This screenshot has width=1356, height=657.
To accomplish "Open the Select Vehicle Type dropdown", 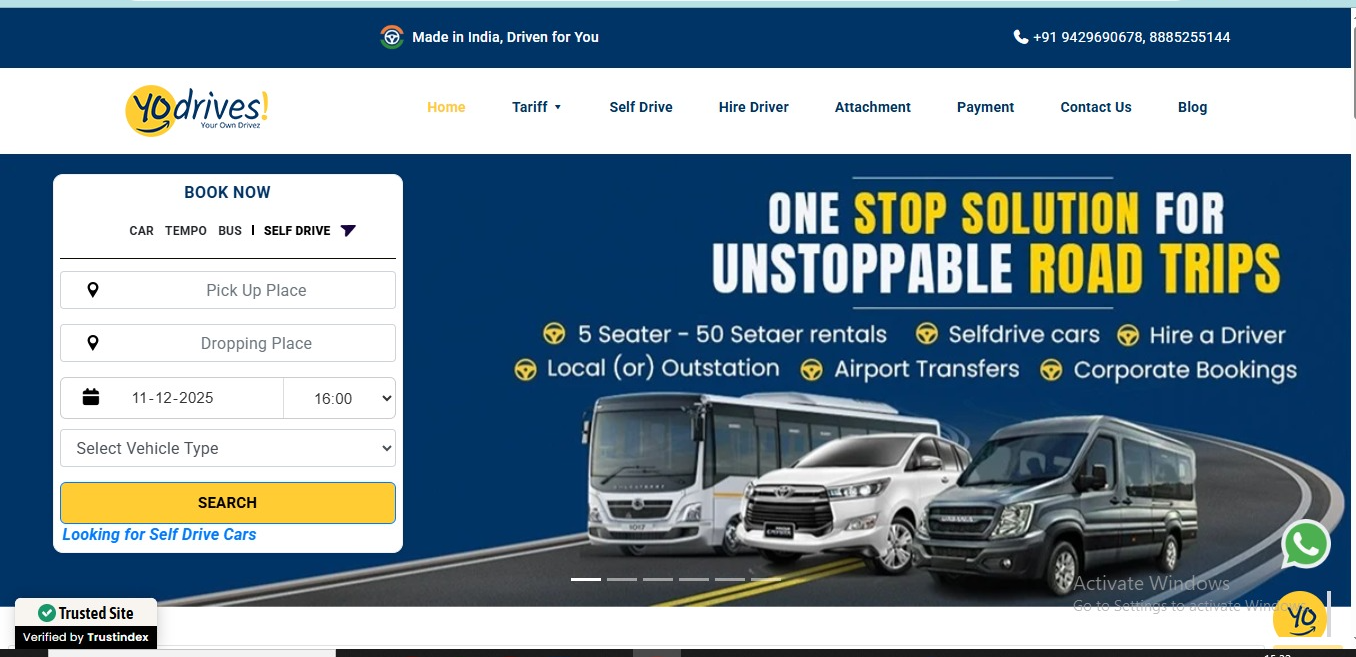I will (228, 448).
